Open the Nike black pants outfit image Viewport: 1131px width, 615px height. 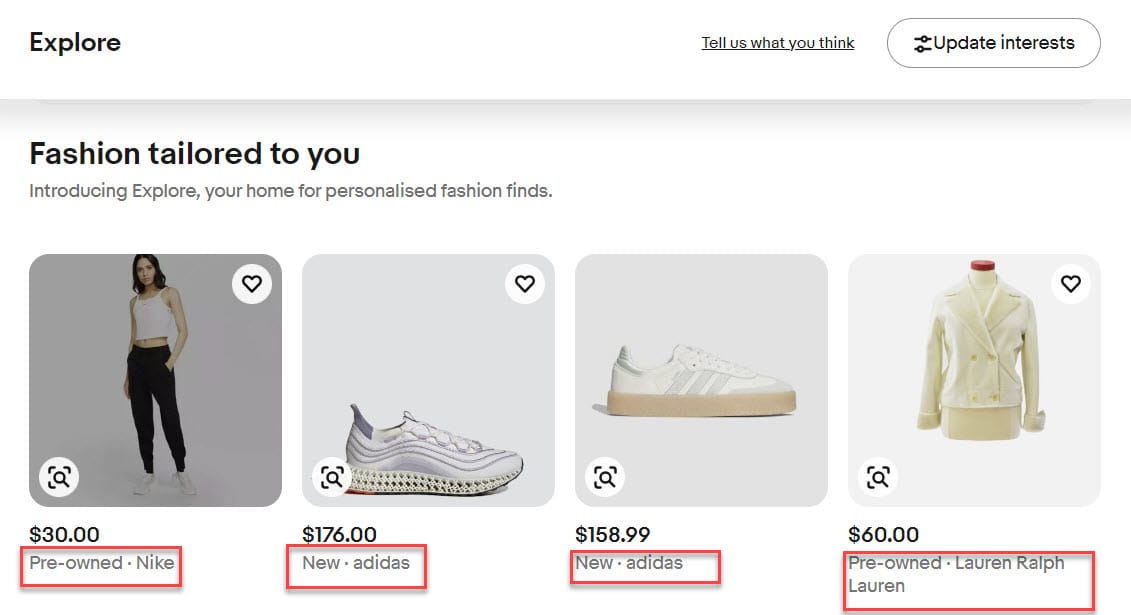click(155, 380)
